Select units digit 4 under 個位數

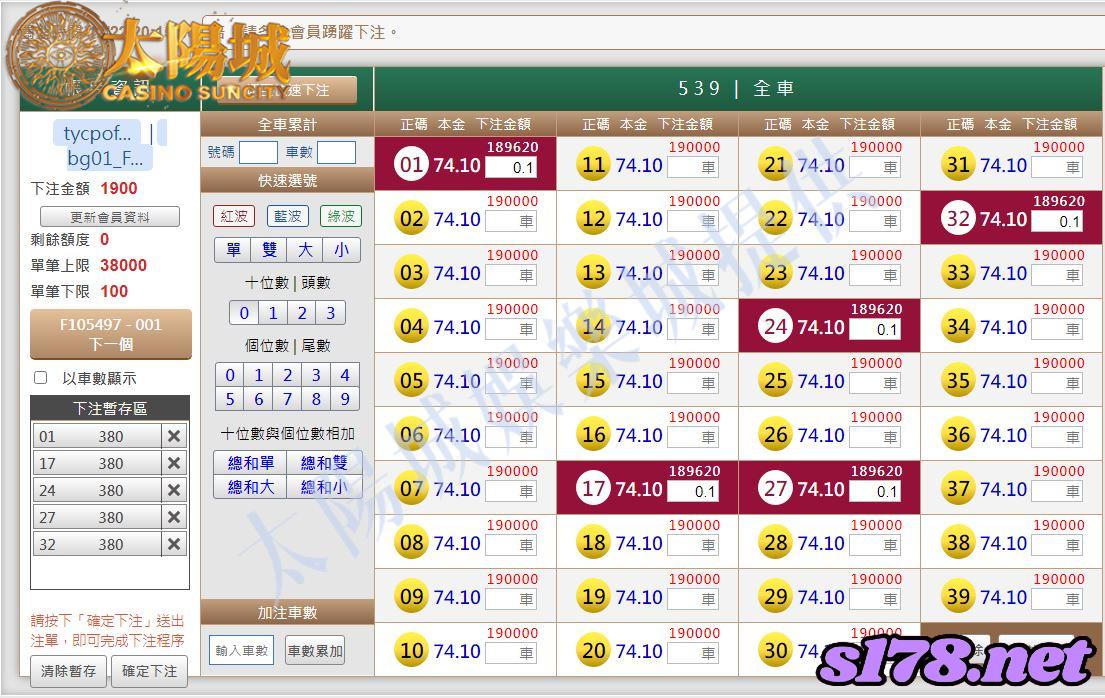tap(345, 375)
